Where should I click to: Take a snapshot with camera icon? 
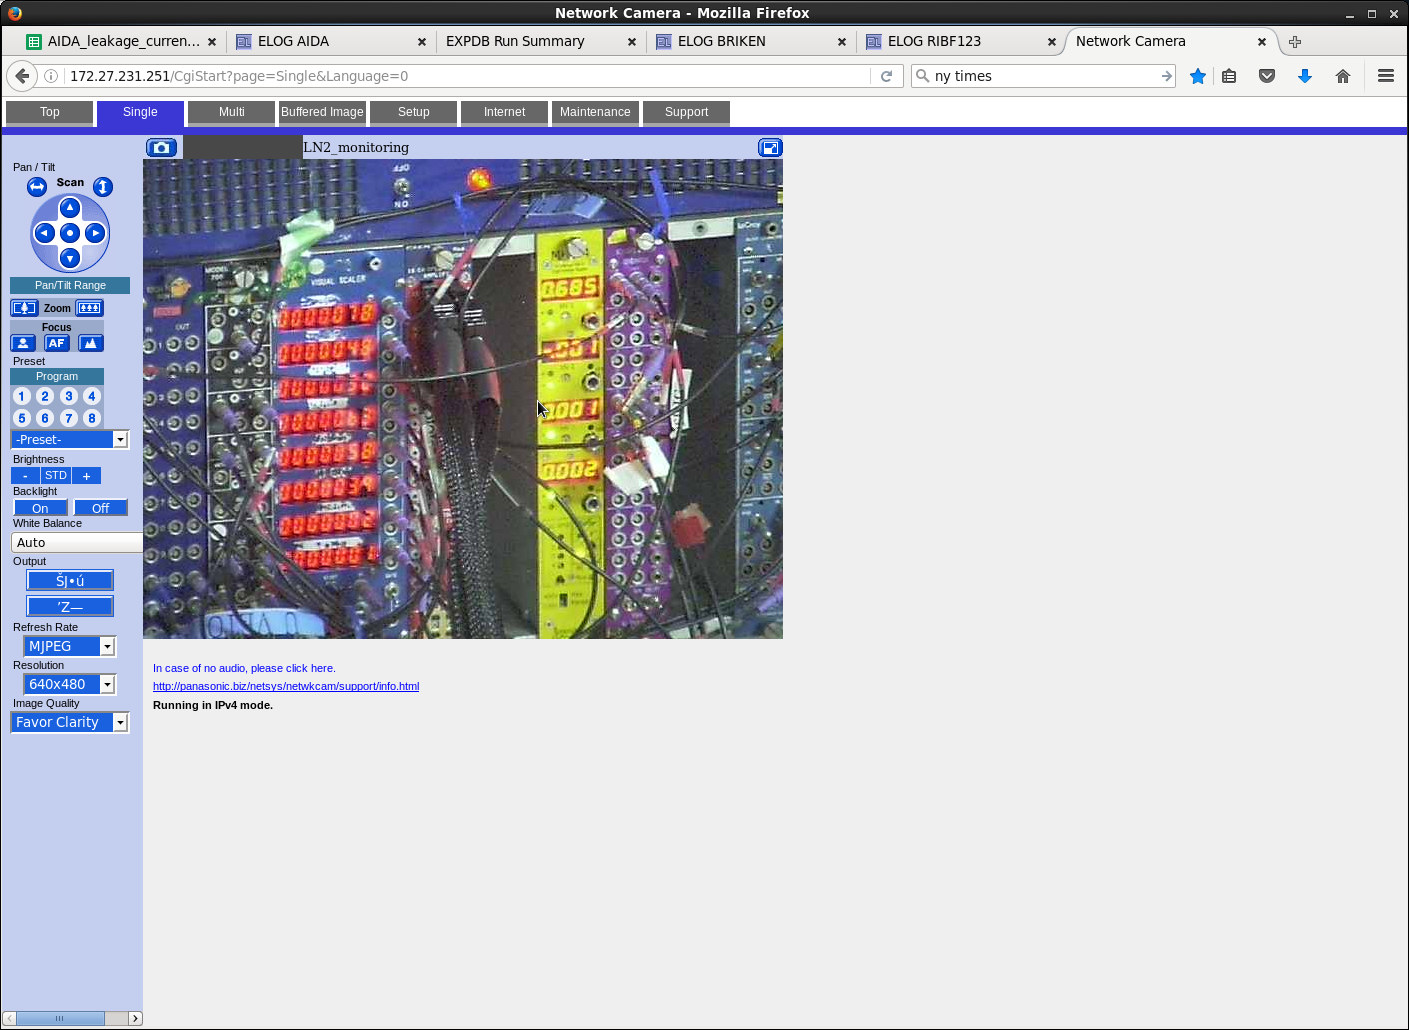tap(161, 147)
